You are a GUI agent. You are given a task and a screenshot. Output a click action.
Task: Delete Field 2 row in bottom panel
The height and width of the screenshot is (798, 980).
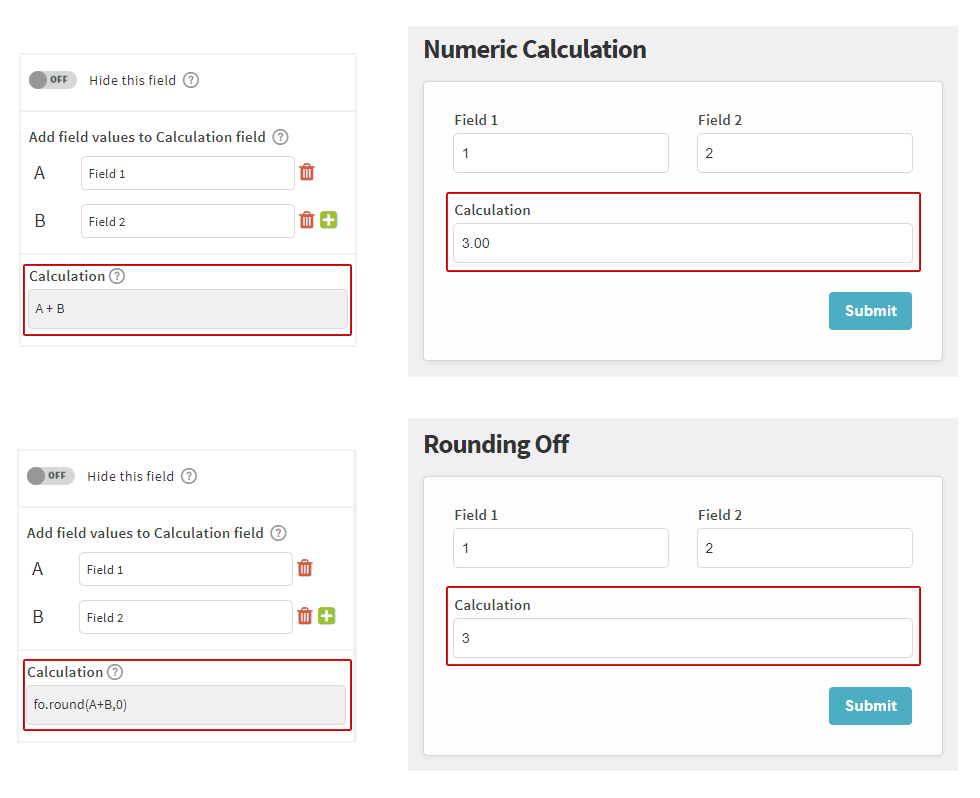pos(304,616)
